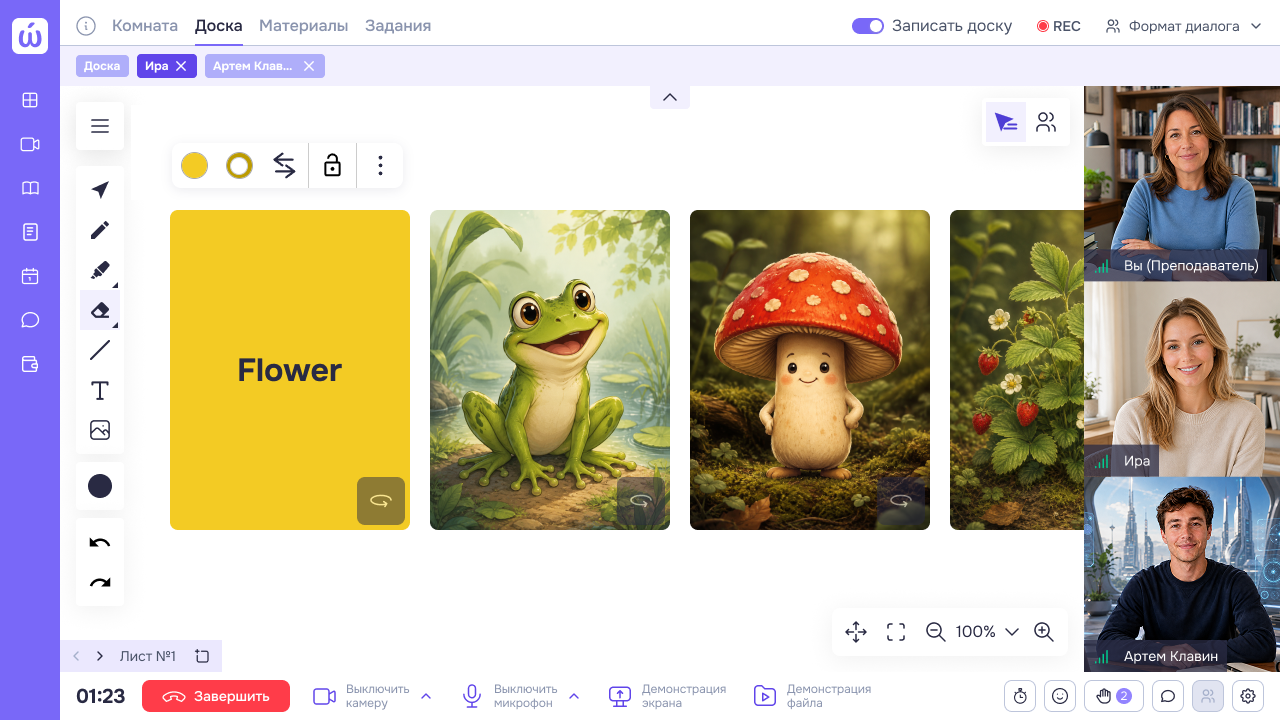
Task: Click the red Завершить button
Action: point(216,696)
